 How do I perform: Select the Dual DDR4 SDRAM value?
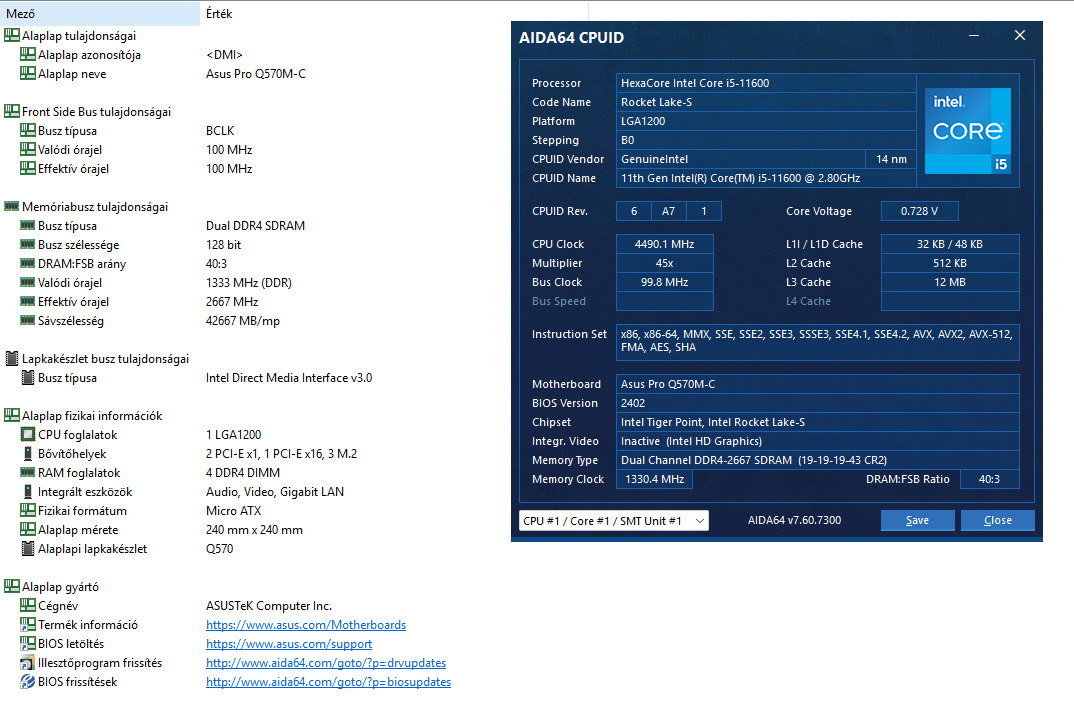[x=255, y=225]
